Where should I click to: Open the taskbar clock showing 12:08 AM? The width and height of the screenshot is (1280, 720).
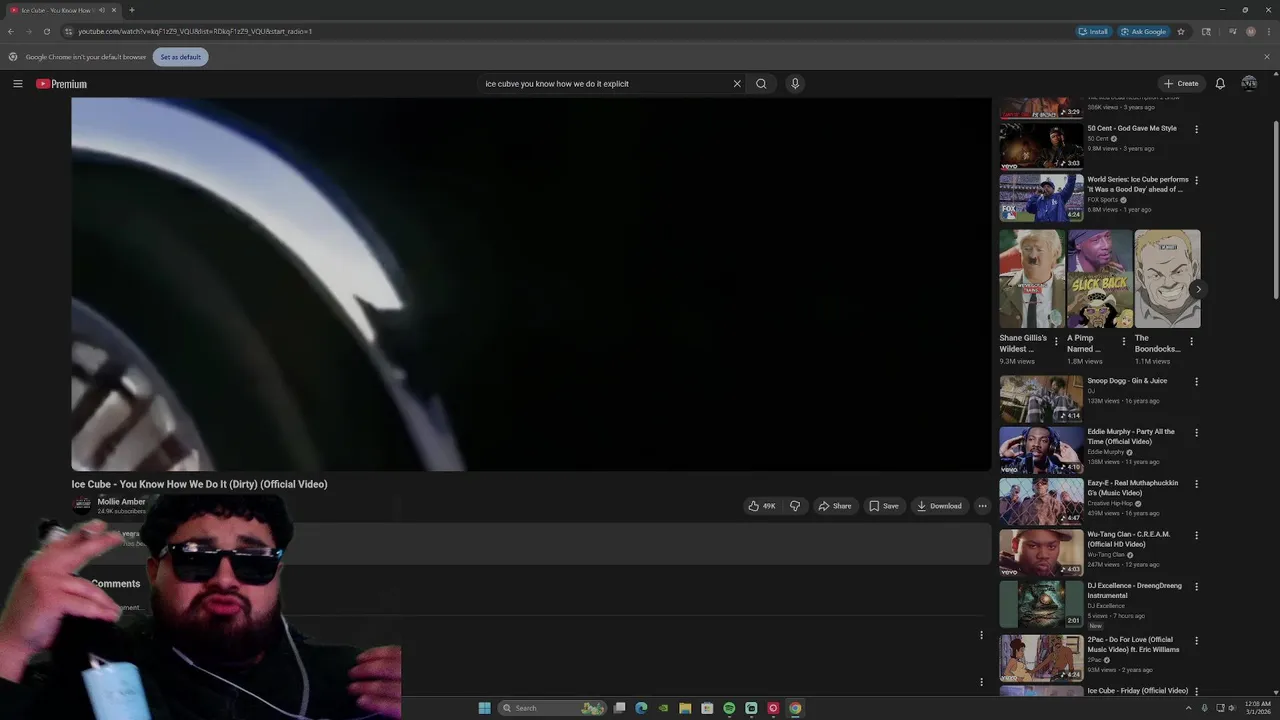(1257, 708)
